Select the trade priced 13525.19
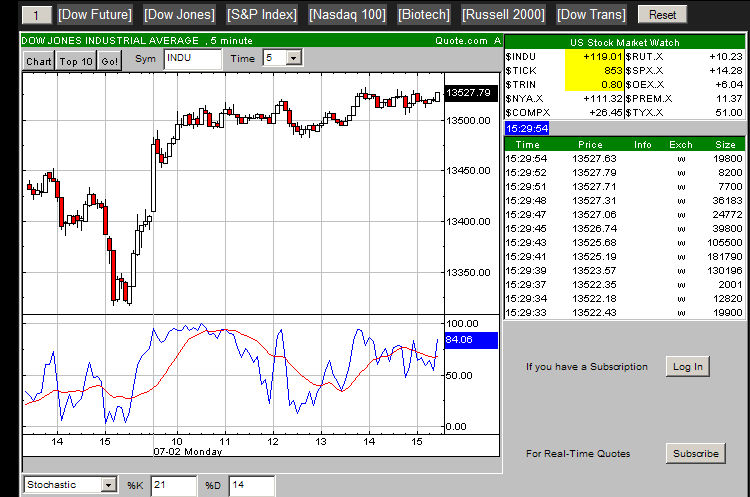The height and width of the screenshot is (497, 750). tap(624, 256)
